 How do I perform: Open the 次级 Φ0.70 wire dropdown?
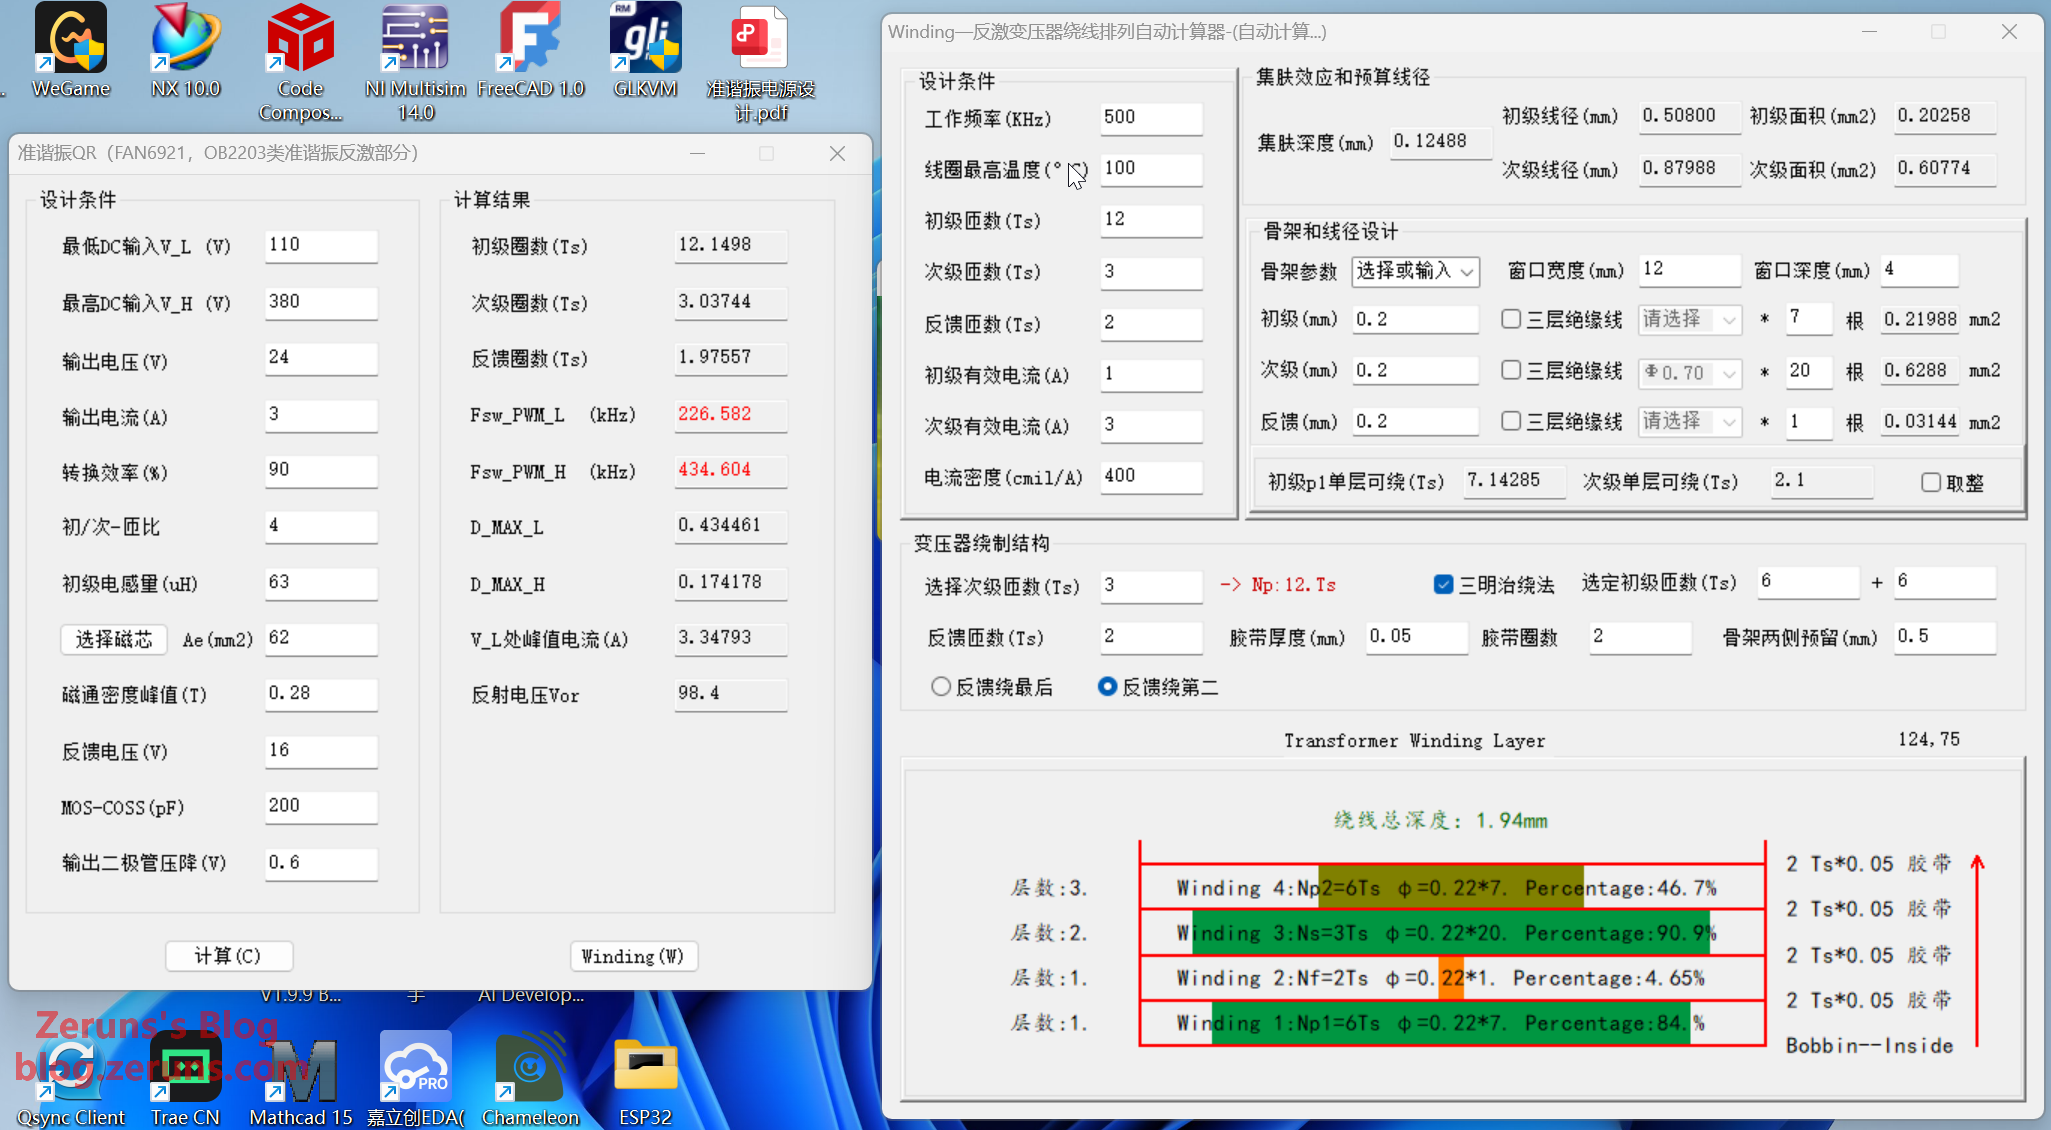pyautogui.click(x=1690, y=372)
